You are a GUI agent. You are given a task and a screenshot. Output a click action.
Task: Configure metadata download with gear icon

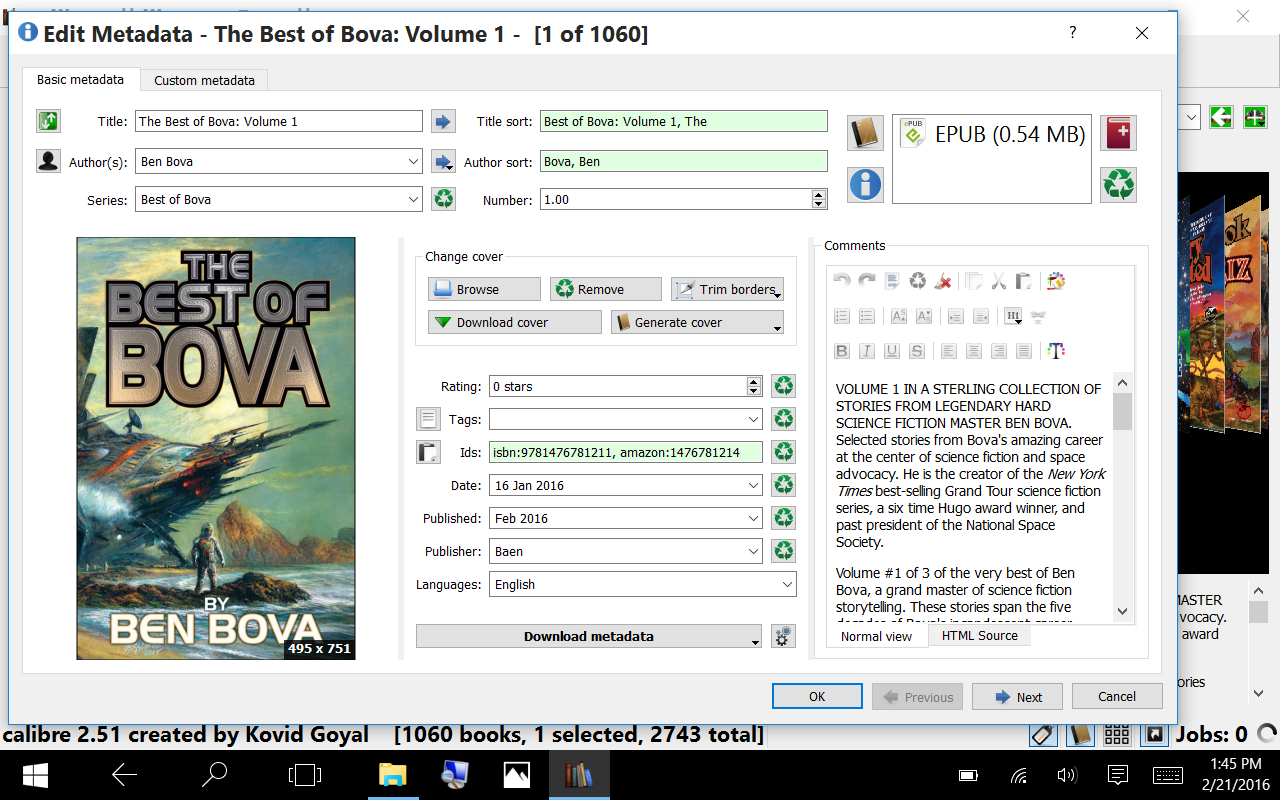[x=784, y=636]
